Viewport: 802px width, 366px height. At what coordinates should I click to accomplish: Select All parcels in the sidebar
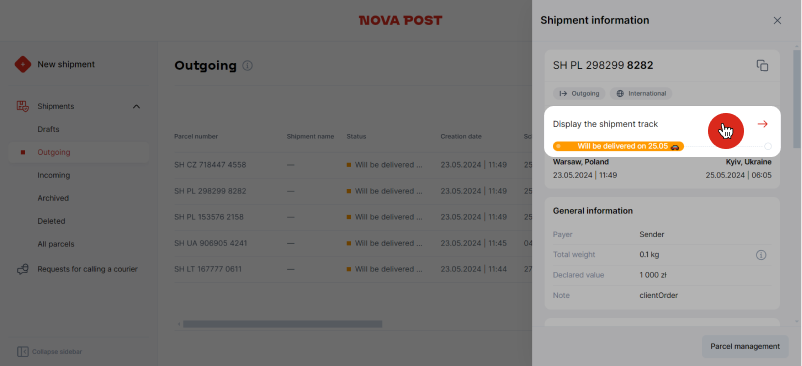55,244
